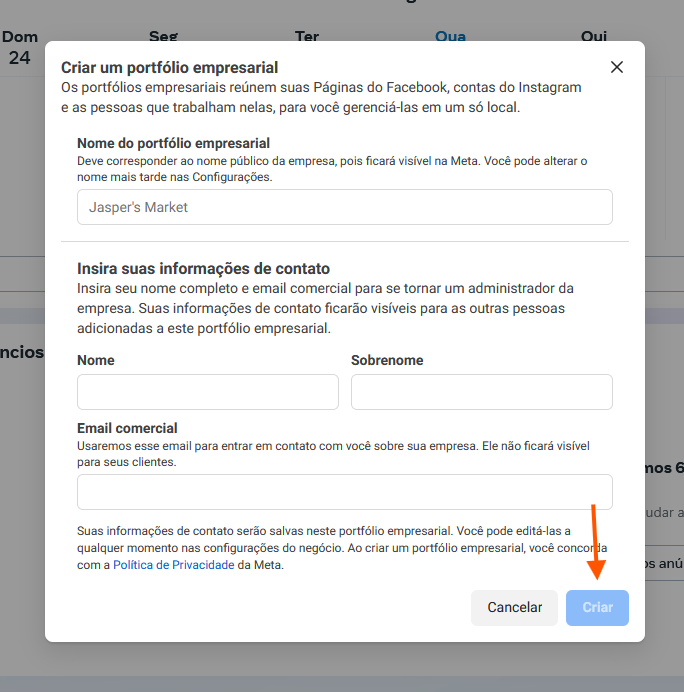
Task: Select the Ter calendar day header
Action: 307,36
